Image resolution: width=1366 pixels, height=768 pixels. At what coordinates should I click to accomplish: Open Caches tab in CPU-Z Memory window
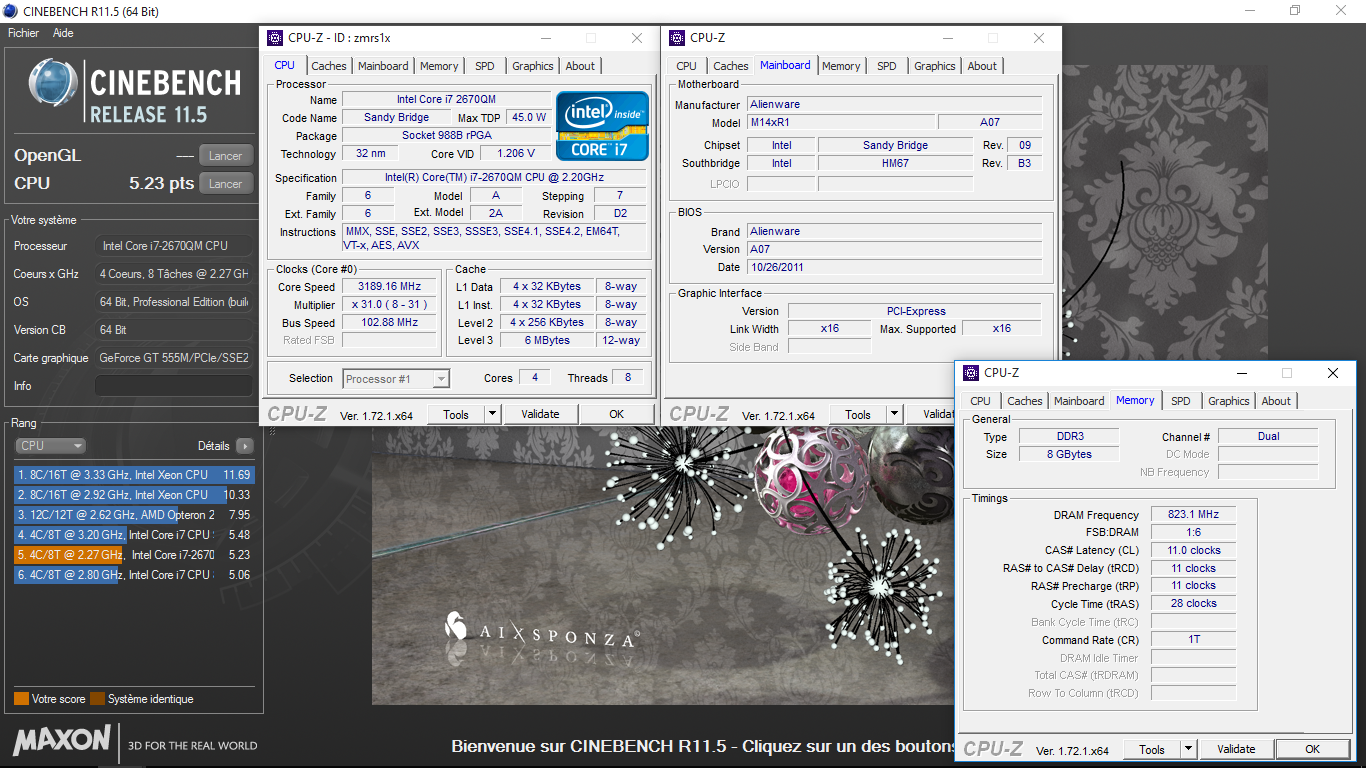(x=1025, y=401)
